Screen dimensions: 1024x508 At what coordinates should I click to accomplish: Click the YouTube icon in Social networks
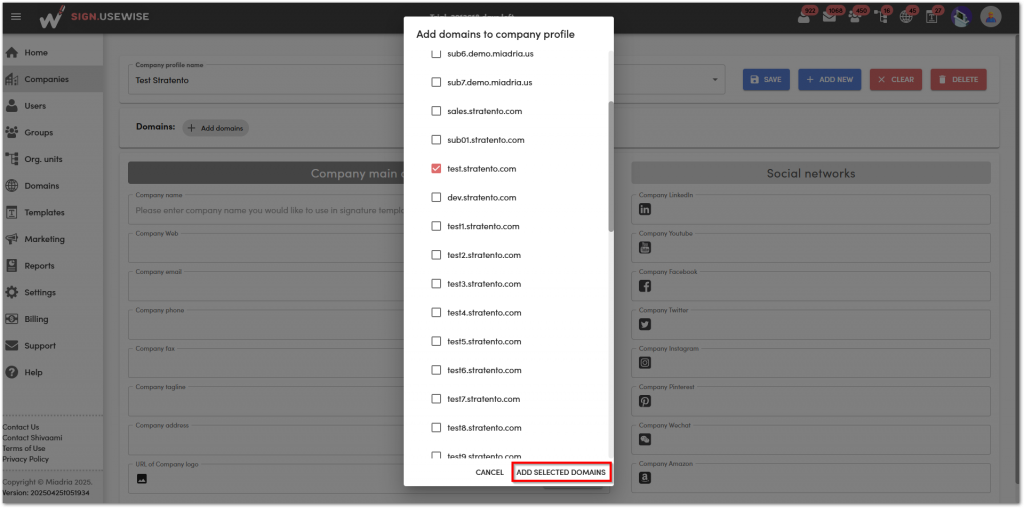tap(645, 248)
